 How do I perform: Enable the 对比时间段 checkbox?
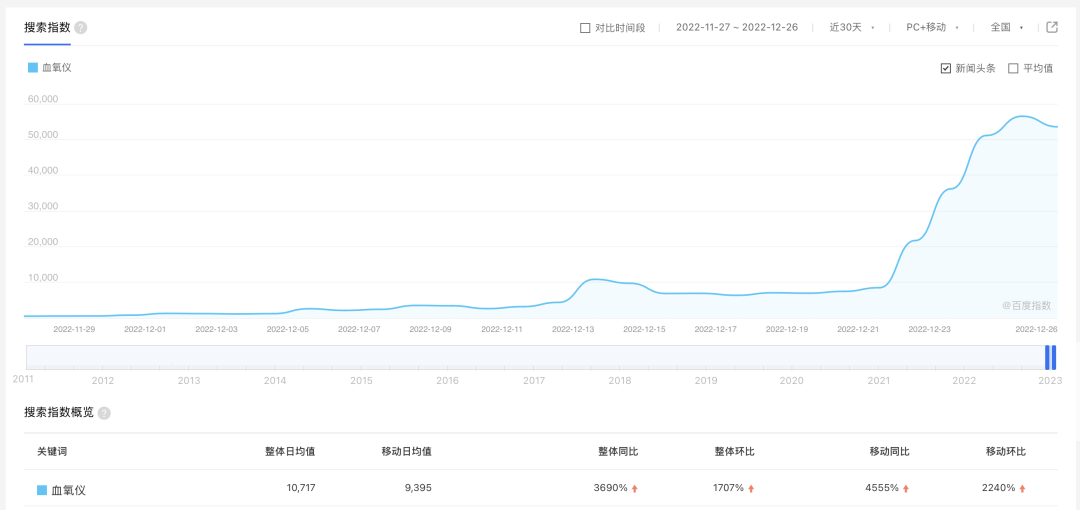pyautogui.click(x=585, y=28)
